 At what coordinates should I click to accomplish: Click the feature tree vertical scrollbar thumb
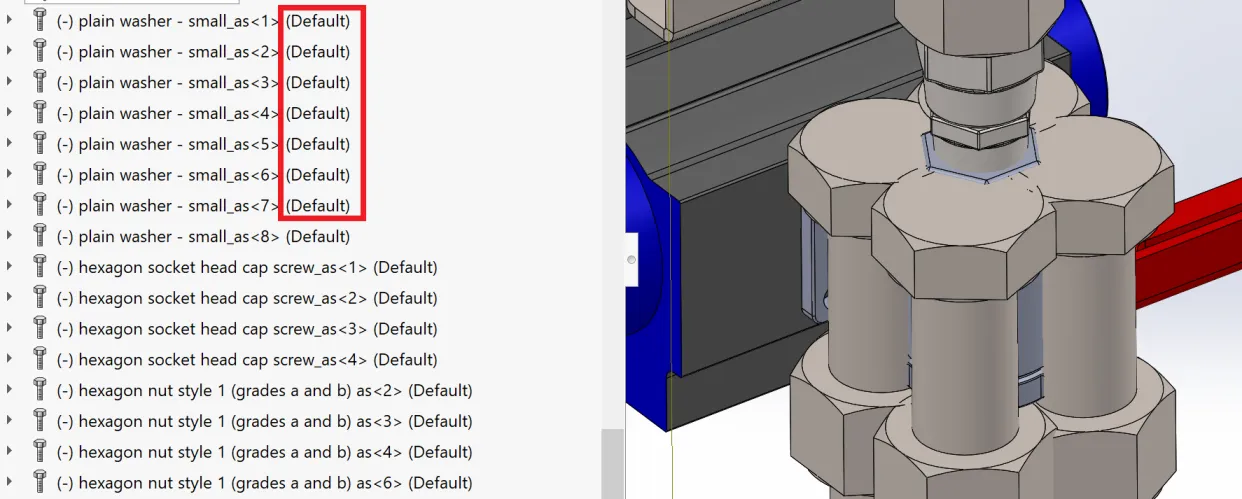[x=612, y=464]
